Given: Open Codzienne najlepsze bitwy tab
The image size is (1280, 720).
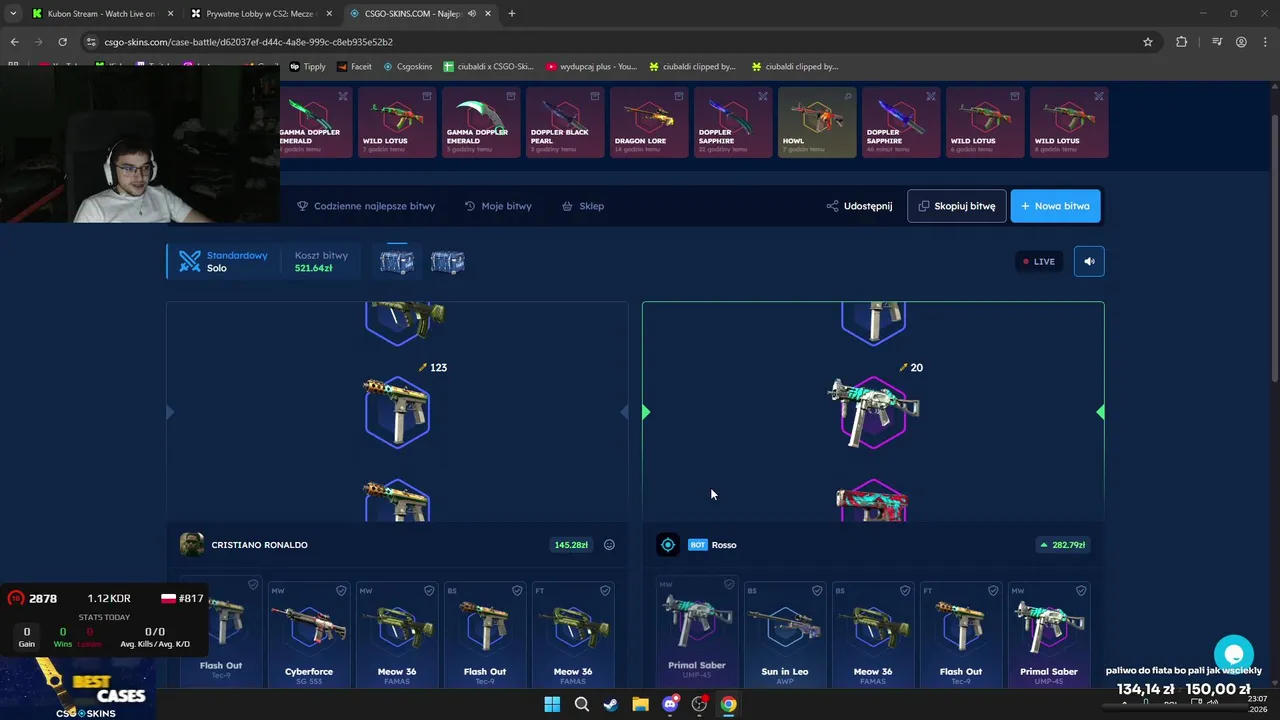Looking at the screenshot, I should point(366,206).
